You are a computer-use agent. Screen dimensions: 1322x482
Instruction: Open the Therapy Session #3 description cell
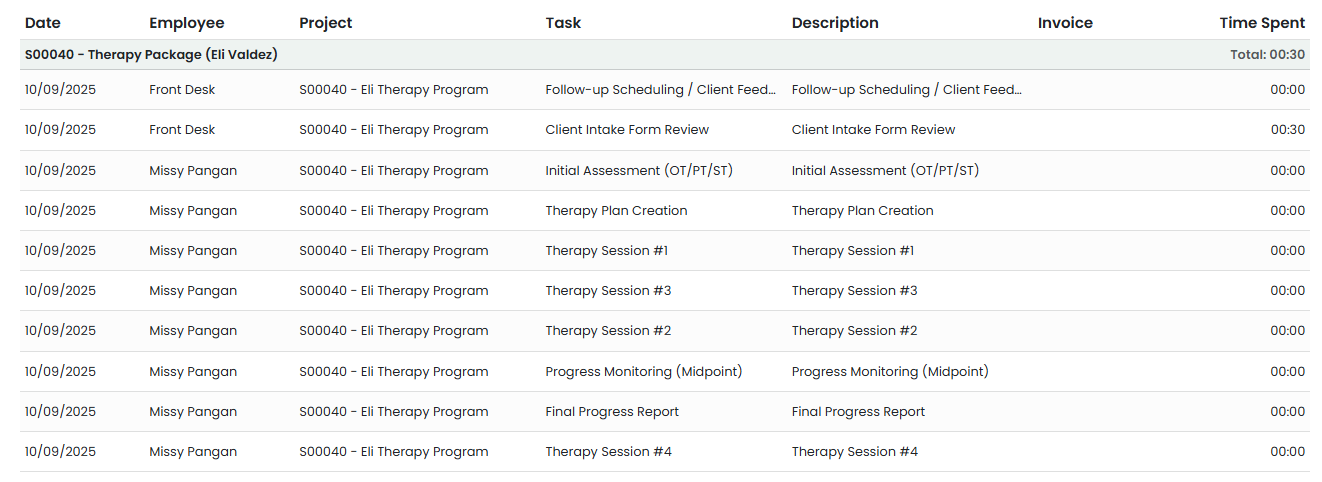pyautogui.click(x=854, y=291)
